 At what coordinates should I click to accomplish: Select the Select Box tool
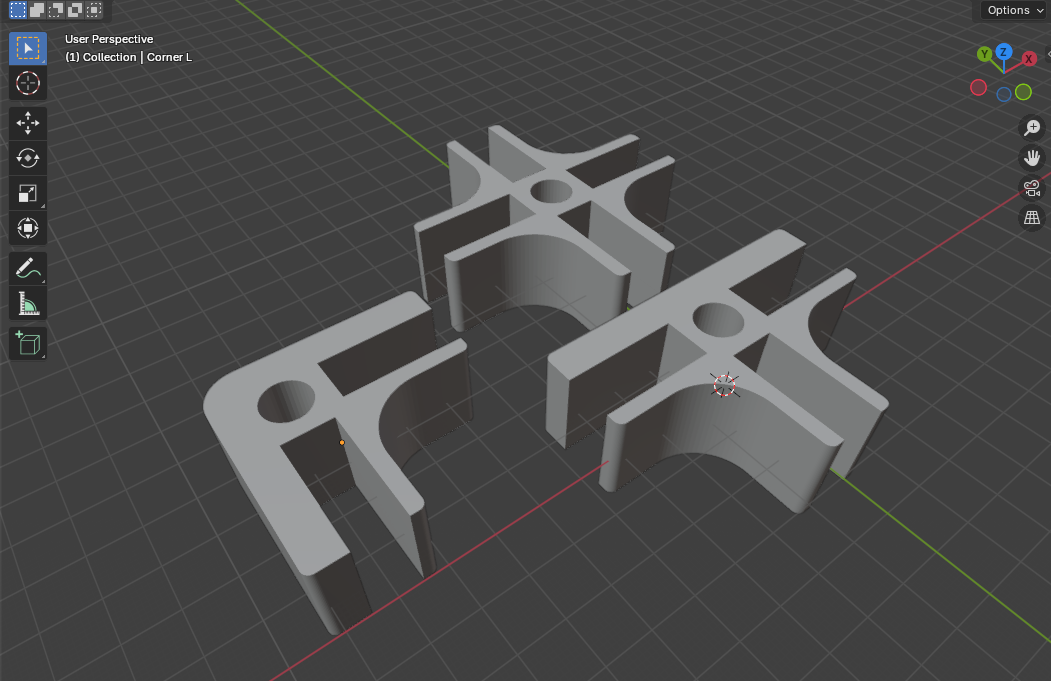tap(27, 48)
